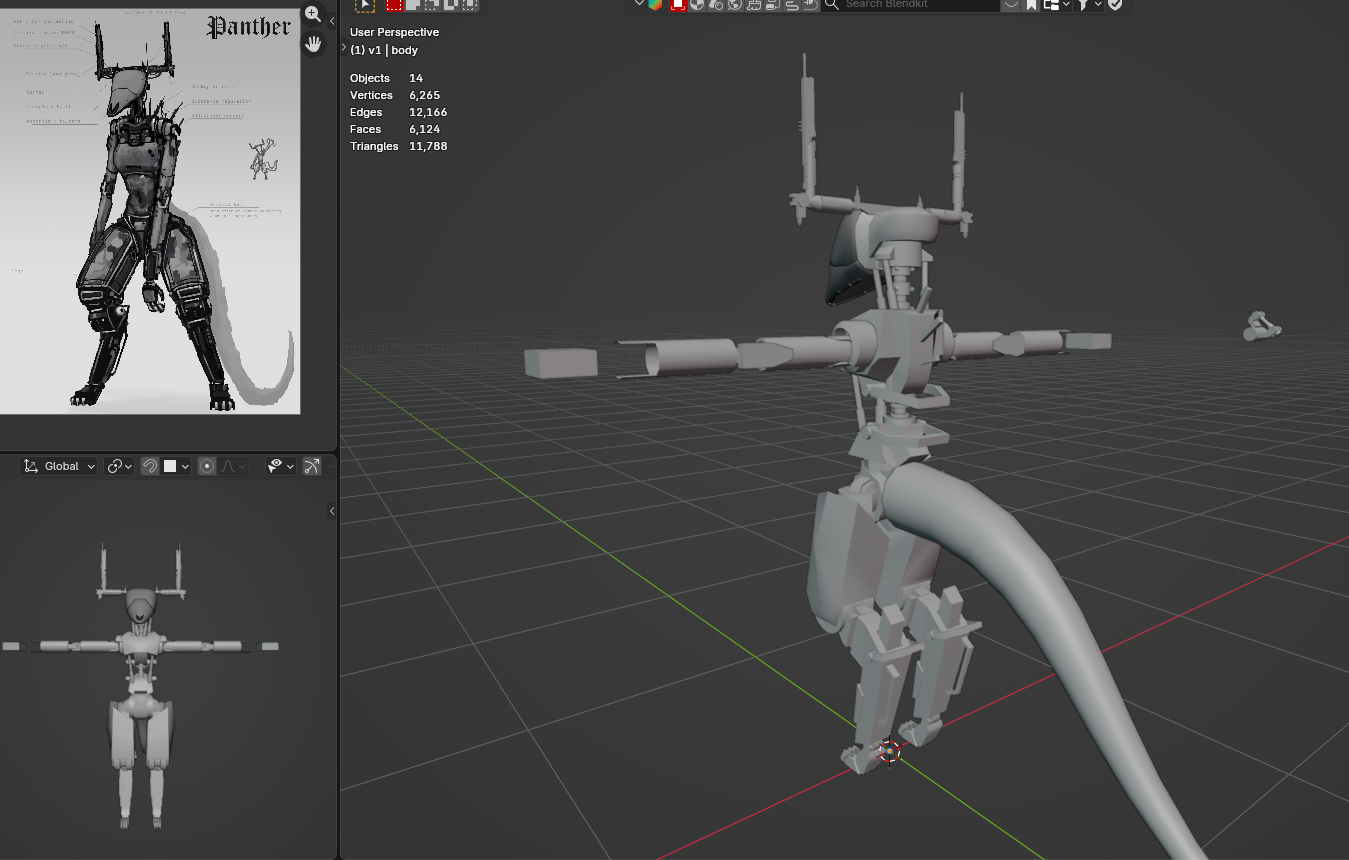Viewport: 1349px width, 860px height.
Task: Click the Objects 14 statistic
Action: [386, 78]
